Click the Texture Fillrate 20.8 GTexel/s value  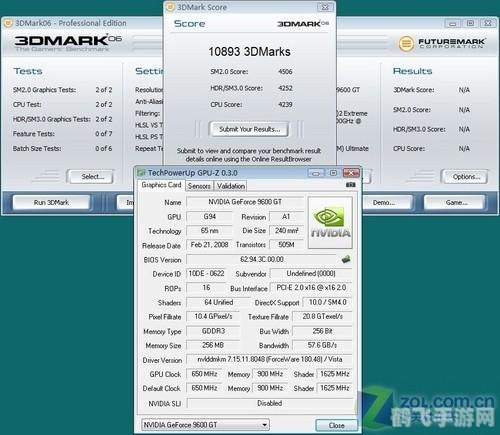pyautogui.click(x=322, y=316)
